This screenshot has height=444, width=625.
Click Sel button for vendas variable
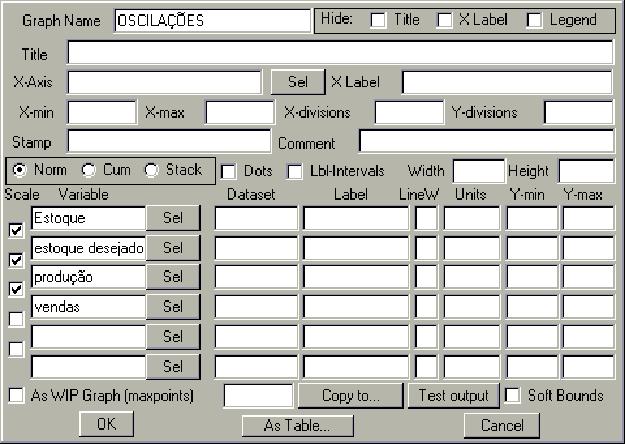pyautogui.click(x=173, y=306)
